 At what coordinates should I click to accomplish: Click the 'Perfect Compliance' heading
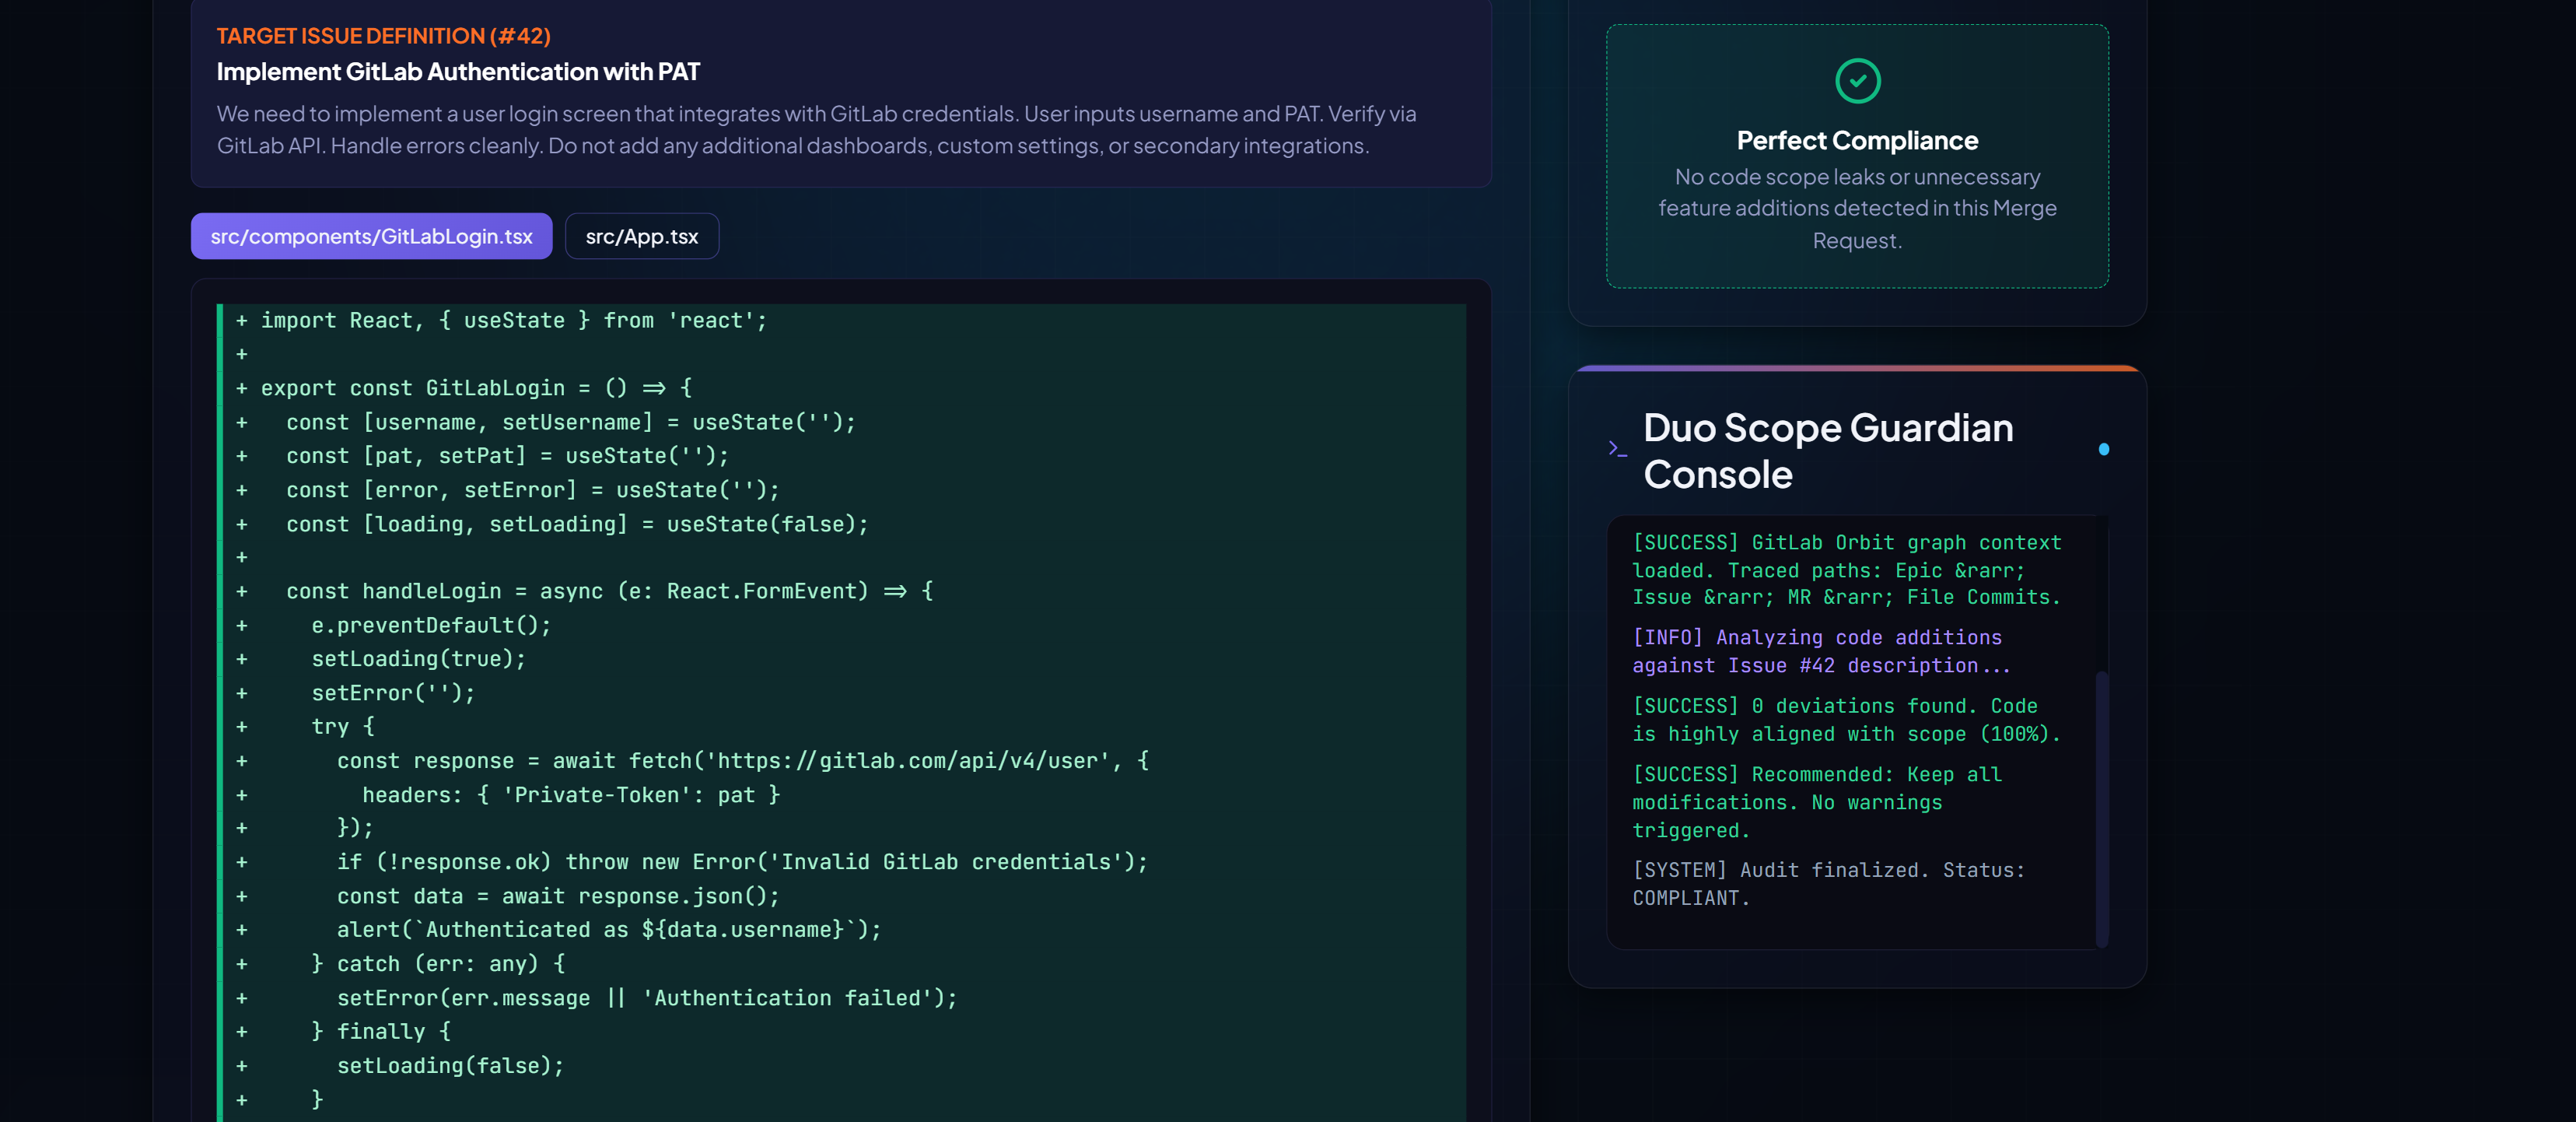(x=1857, y=141)
